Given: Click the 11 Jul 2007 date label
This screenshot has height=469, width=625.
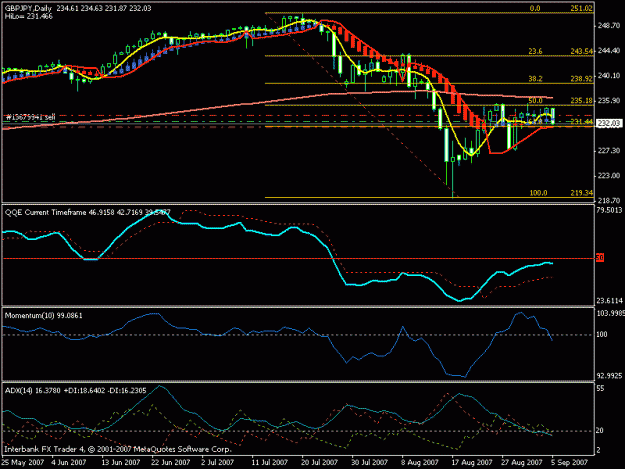Looking at the screenshot, I should [x=269, y=463].
